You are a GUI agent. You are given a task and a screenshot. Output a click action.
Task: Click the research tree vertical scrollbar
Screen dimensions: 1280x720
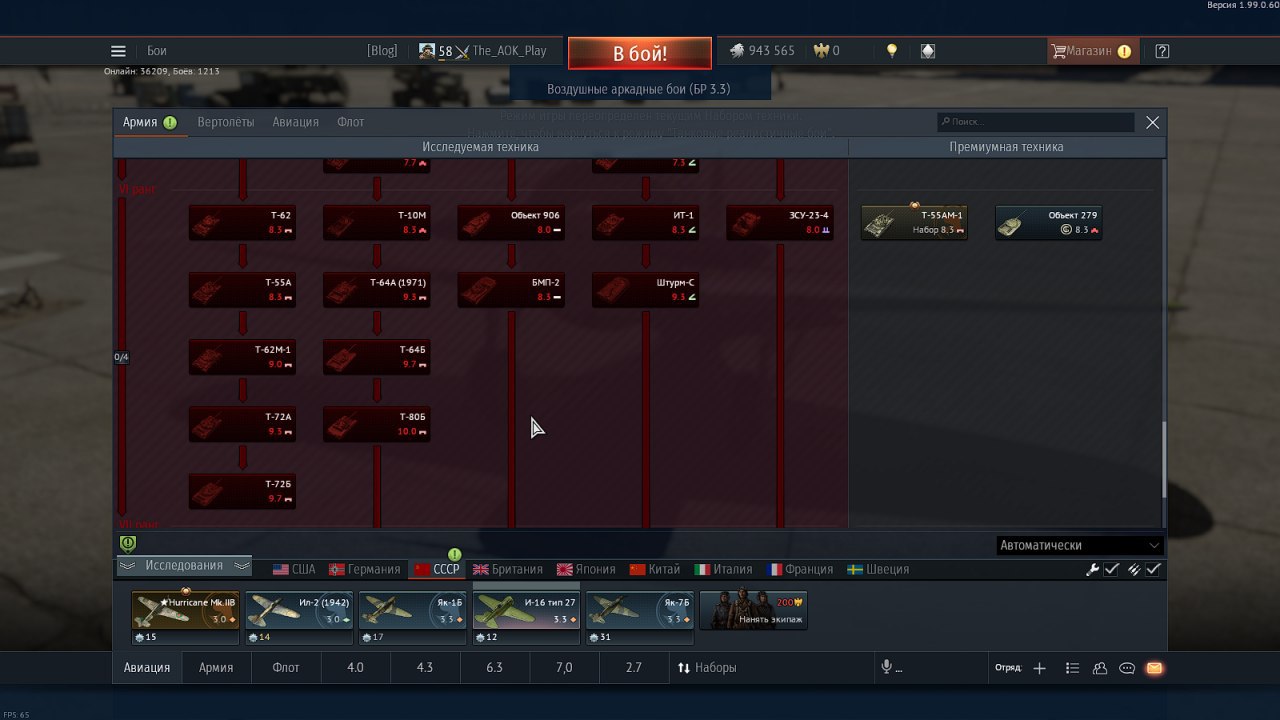coord(1162,460)
